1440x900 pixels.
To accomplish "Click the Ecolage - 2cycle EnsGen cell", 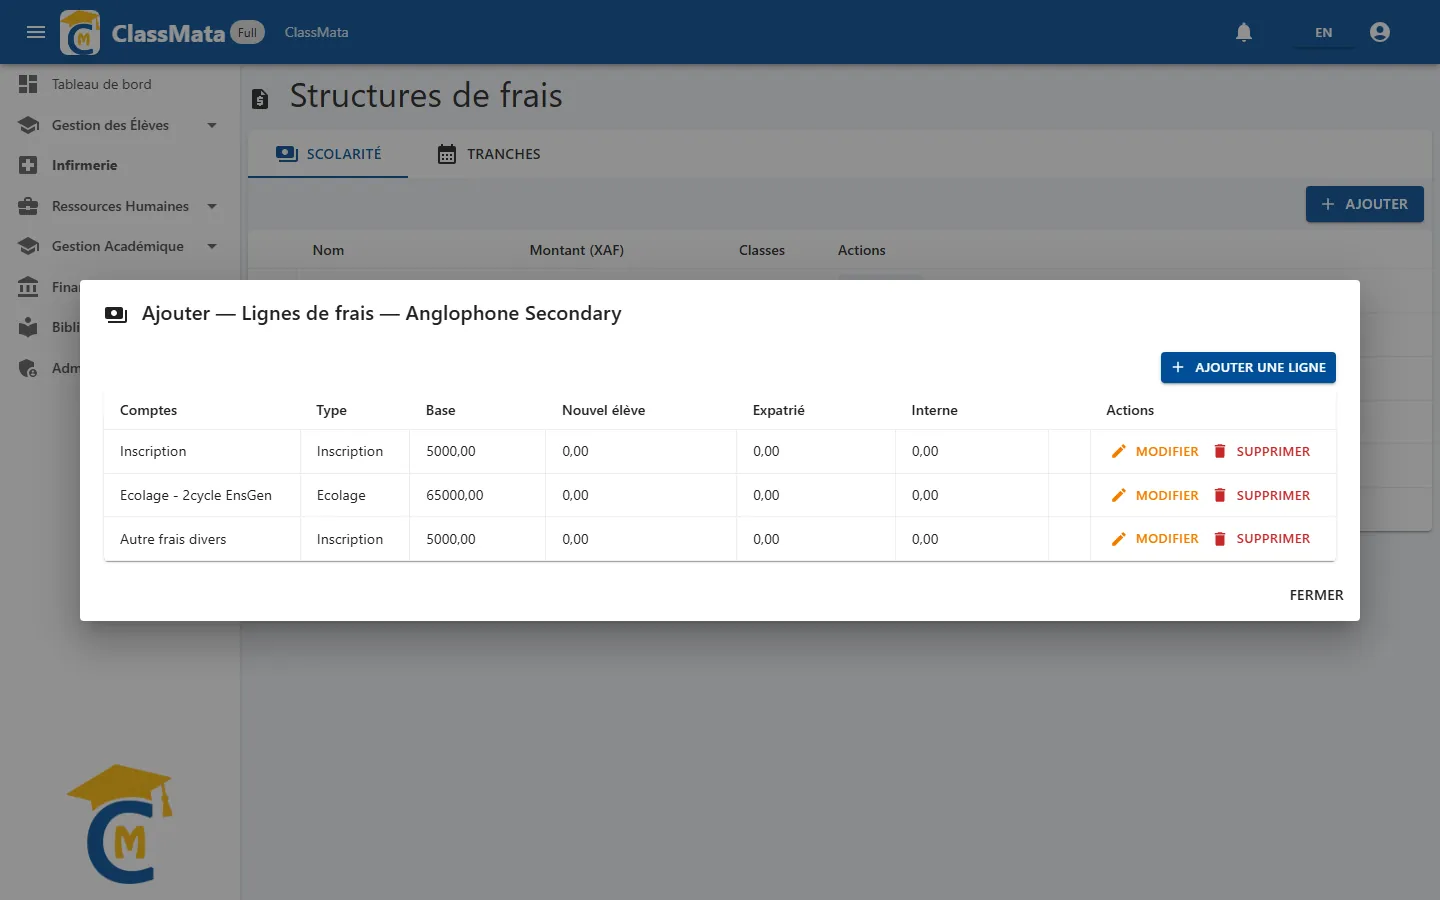I will (202, 495).
